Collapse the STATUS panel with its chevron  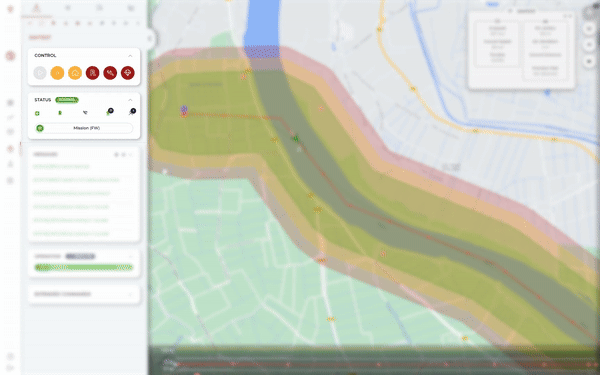130,100
